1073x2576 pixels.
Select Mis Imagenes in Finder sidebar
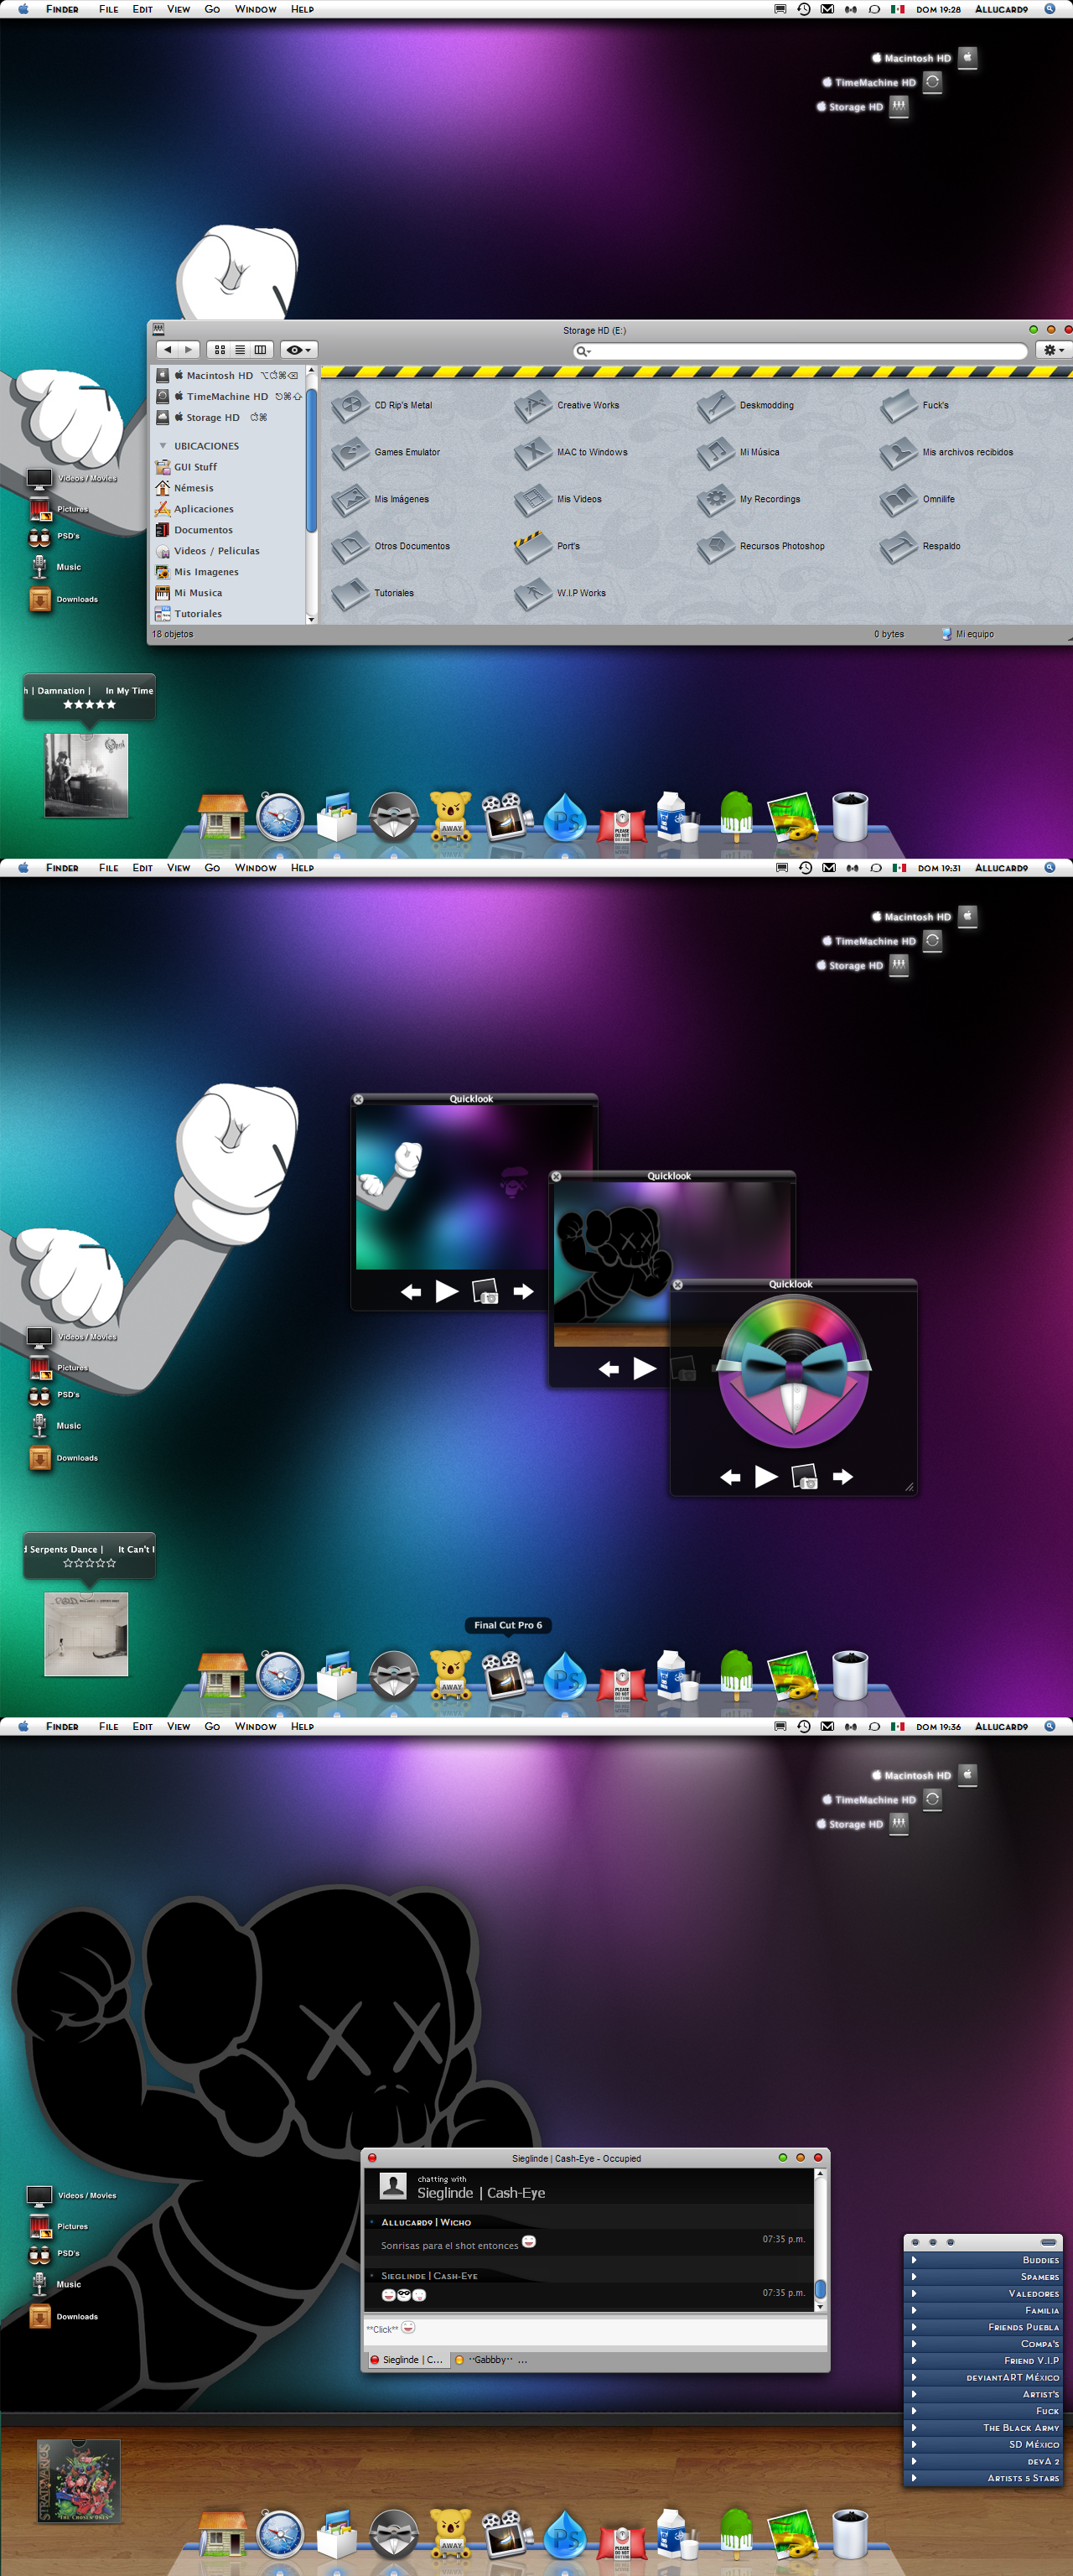point(198,572)
